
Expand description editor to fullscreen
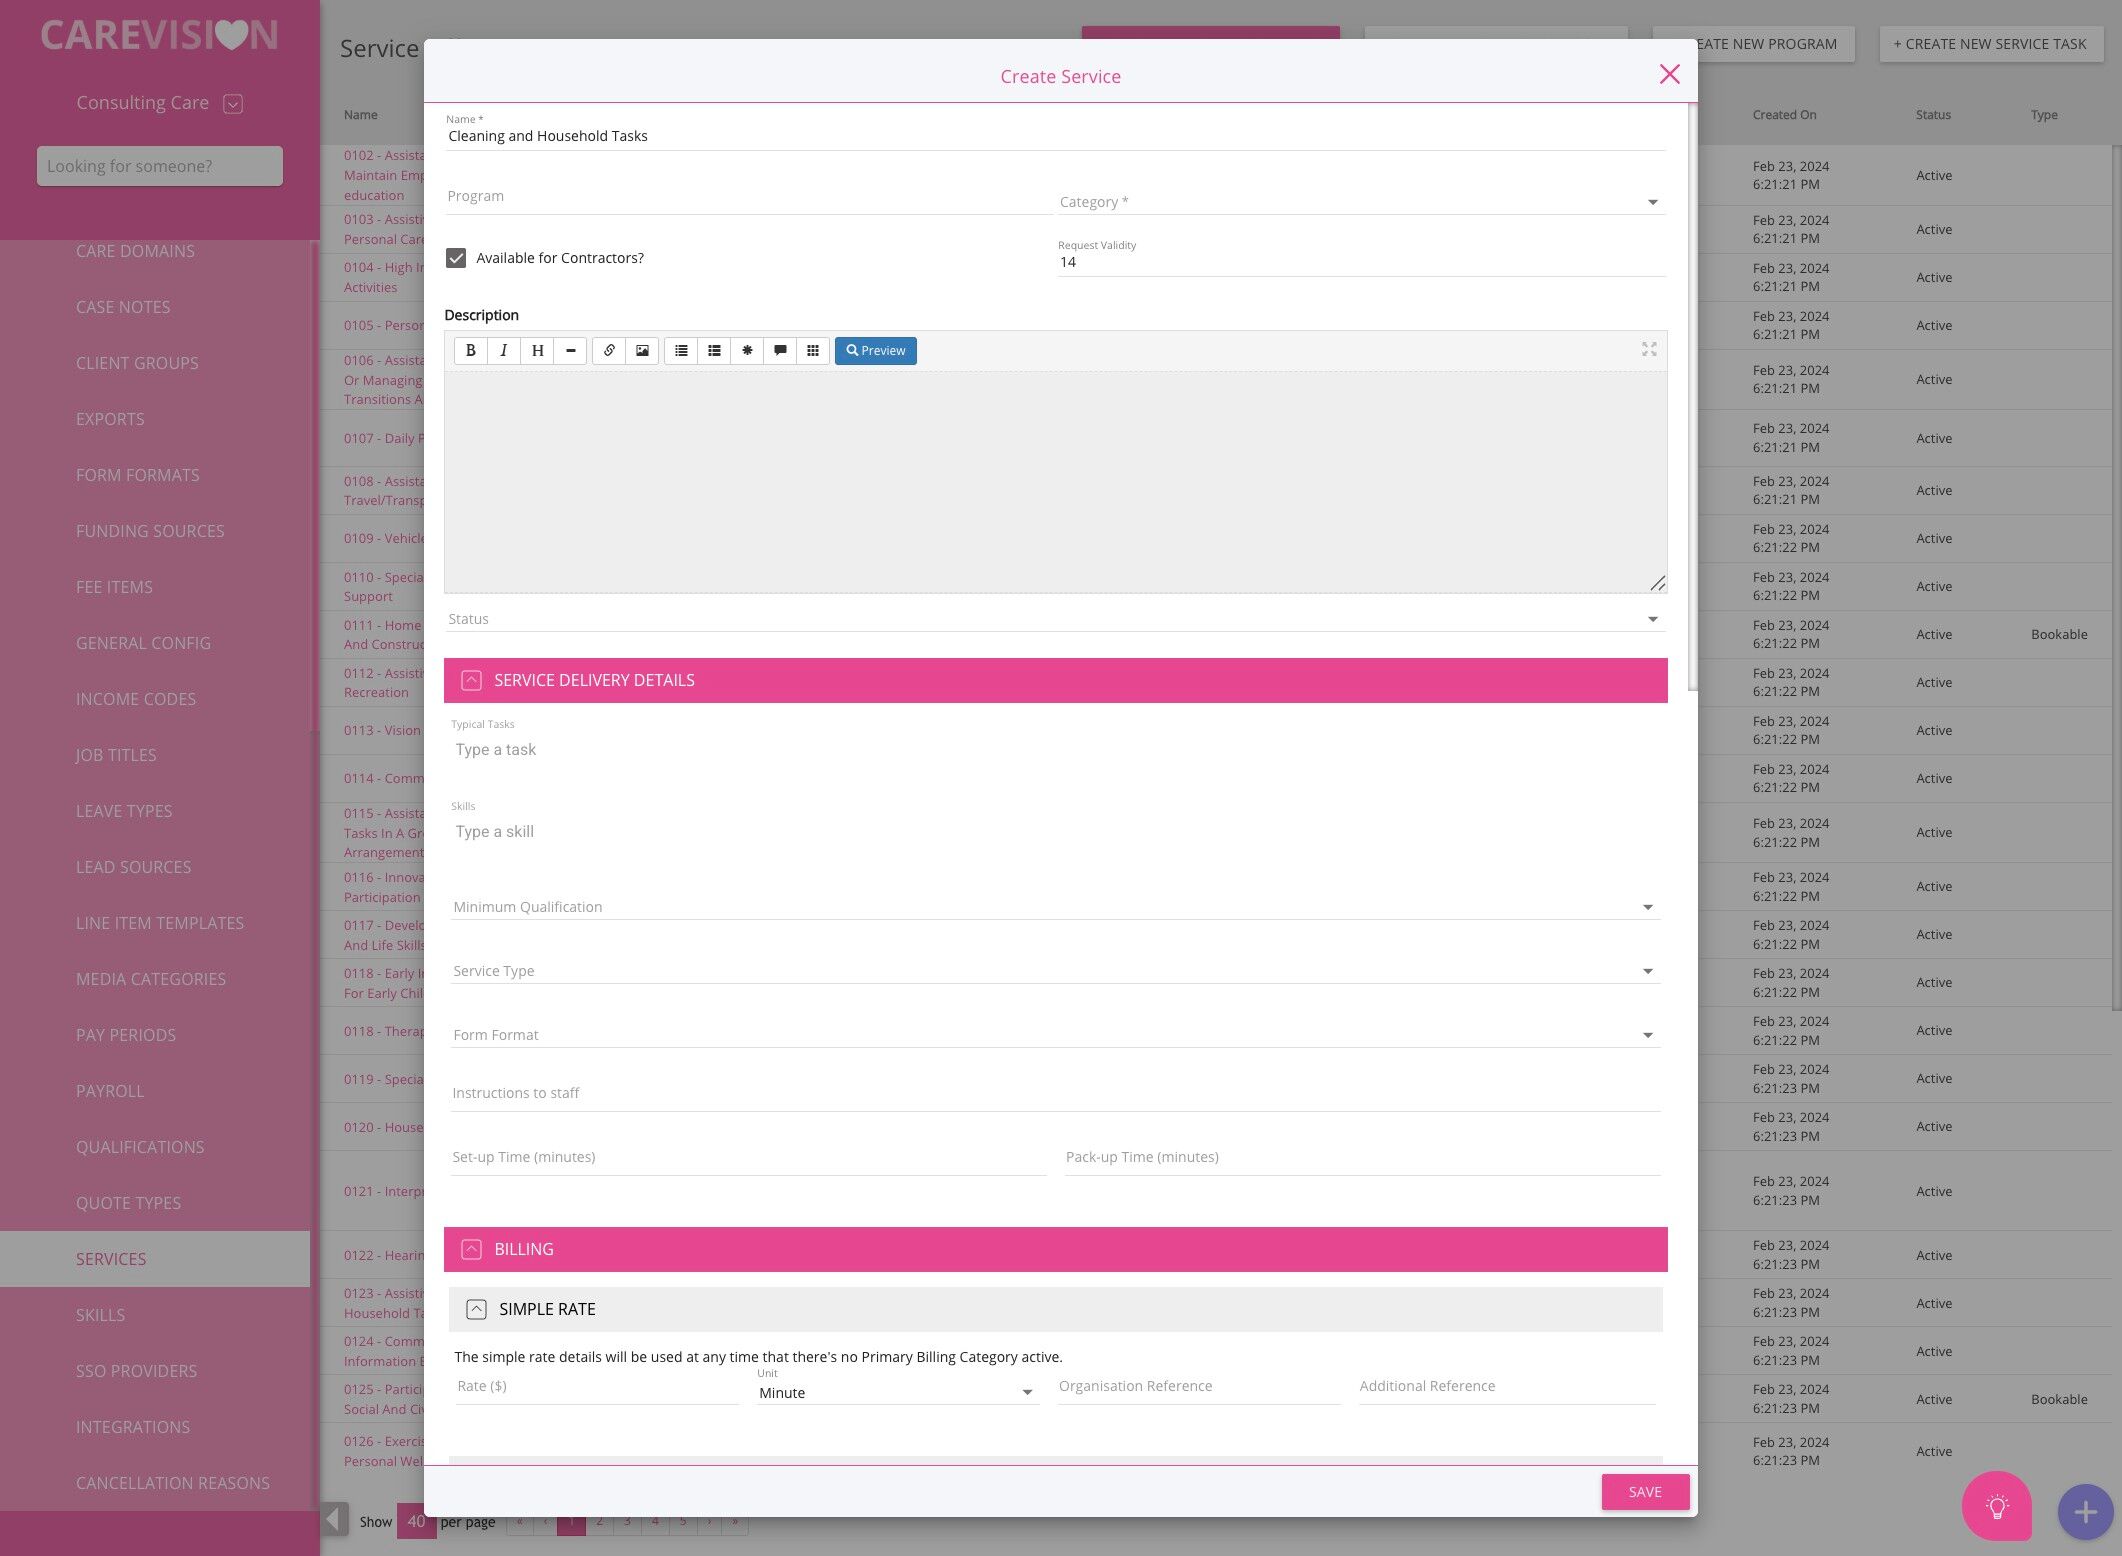(x=1649, y=349)
